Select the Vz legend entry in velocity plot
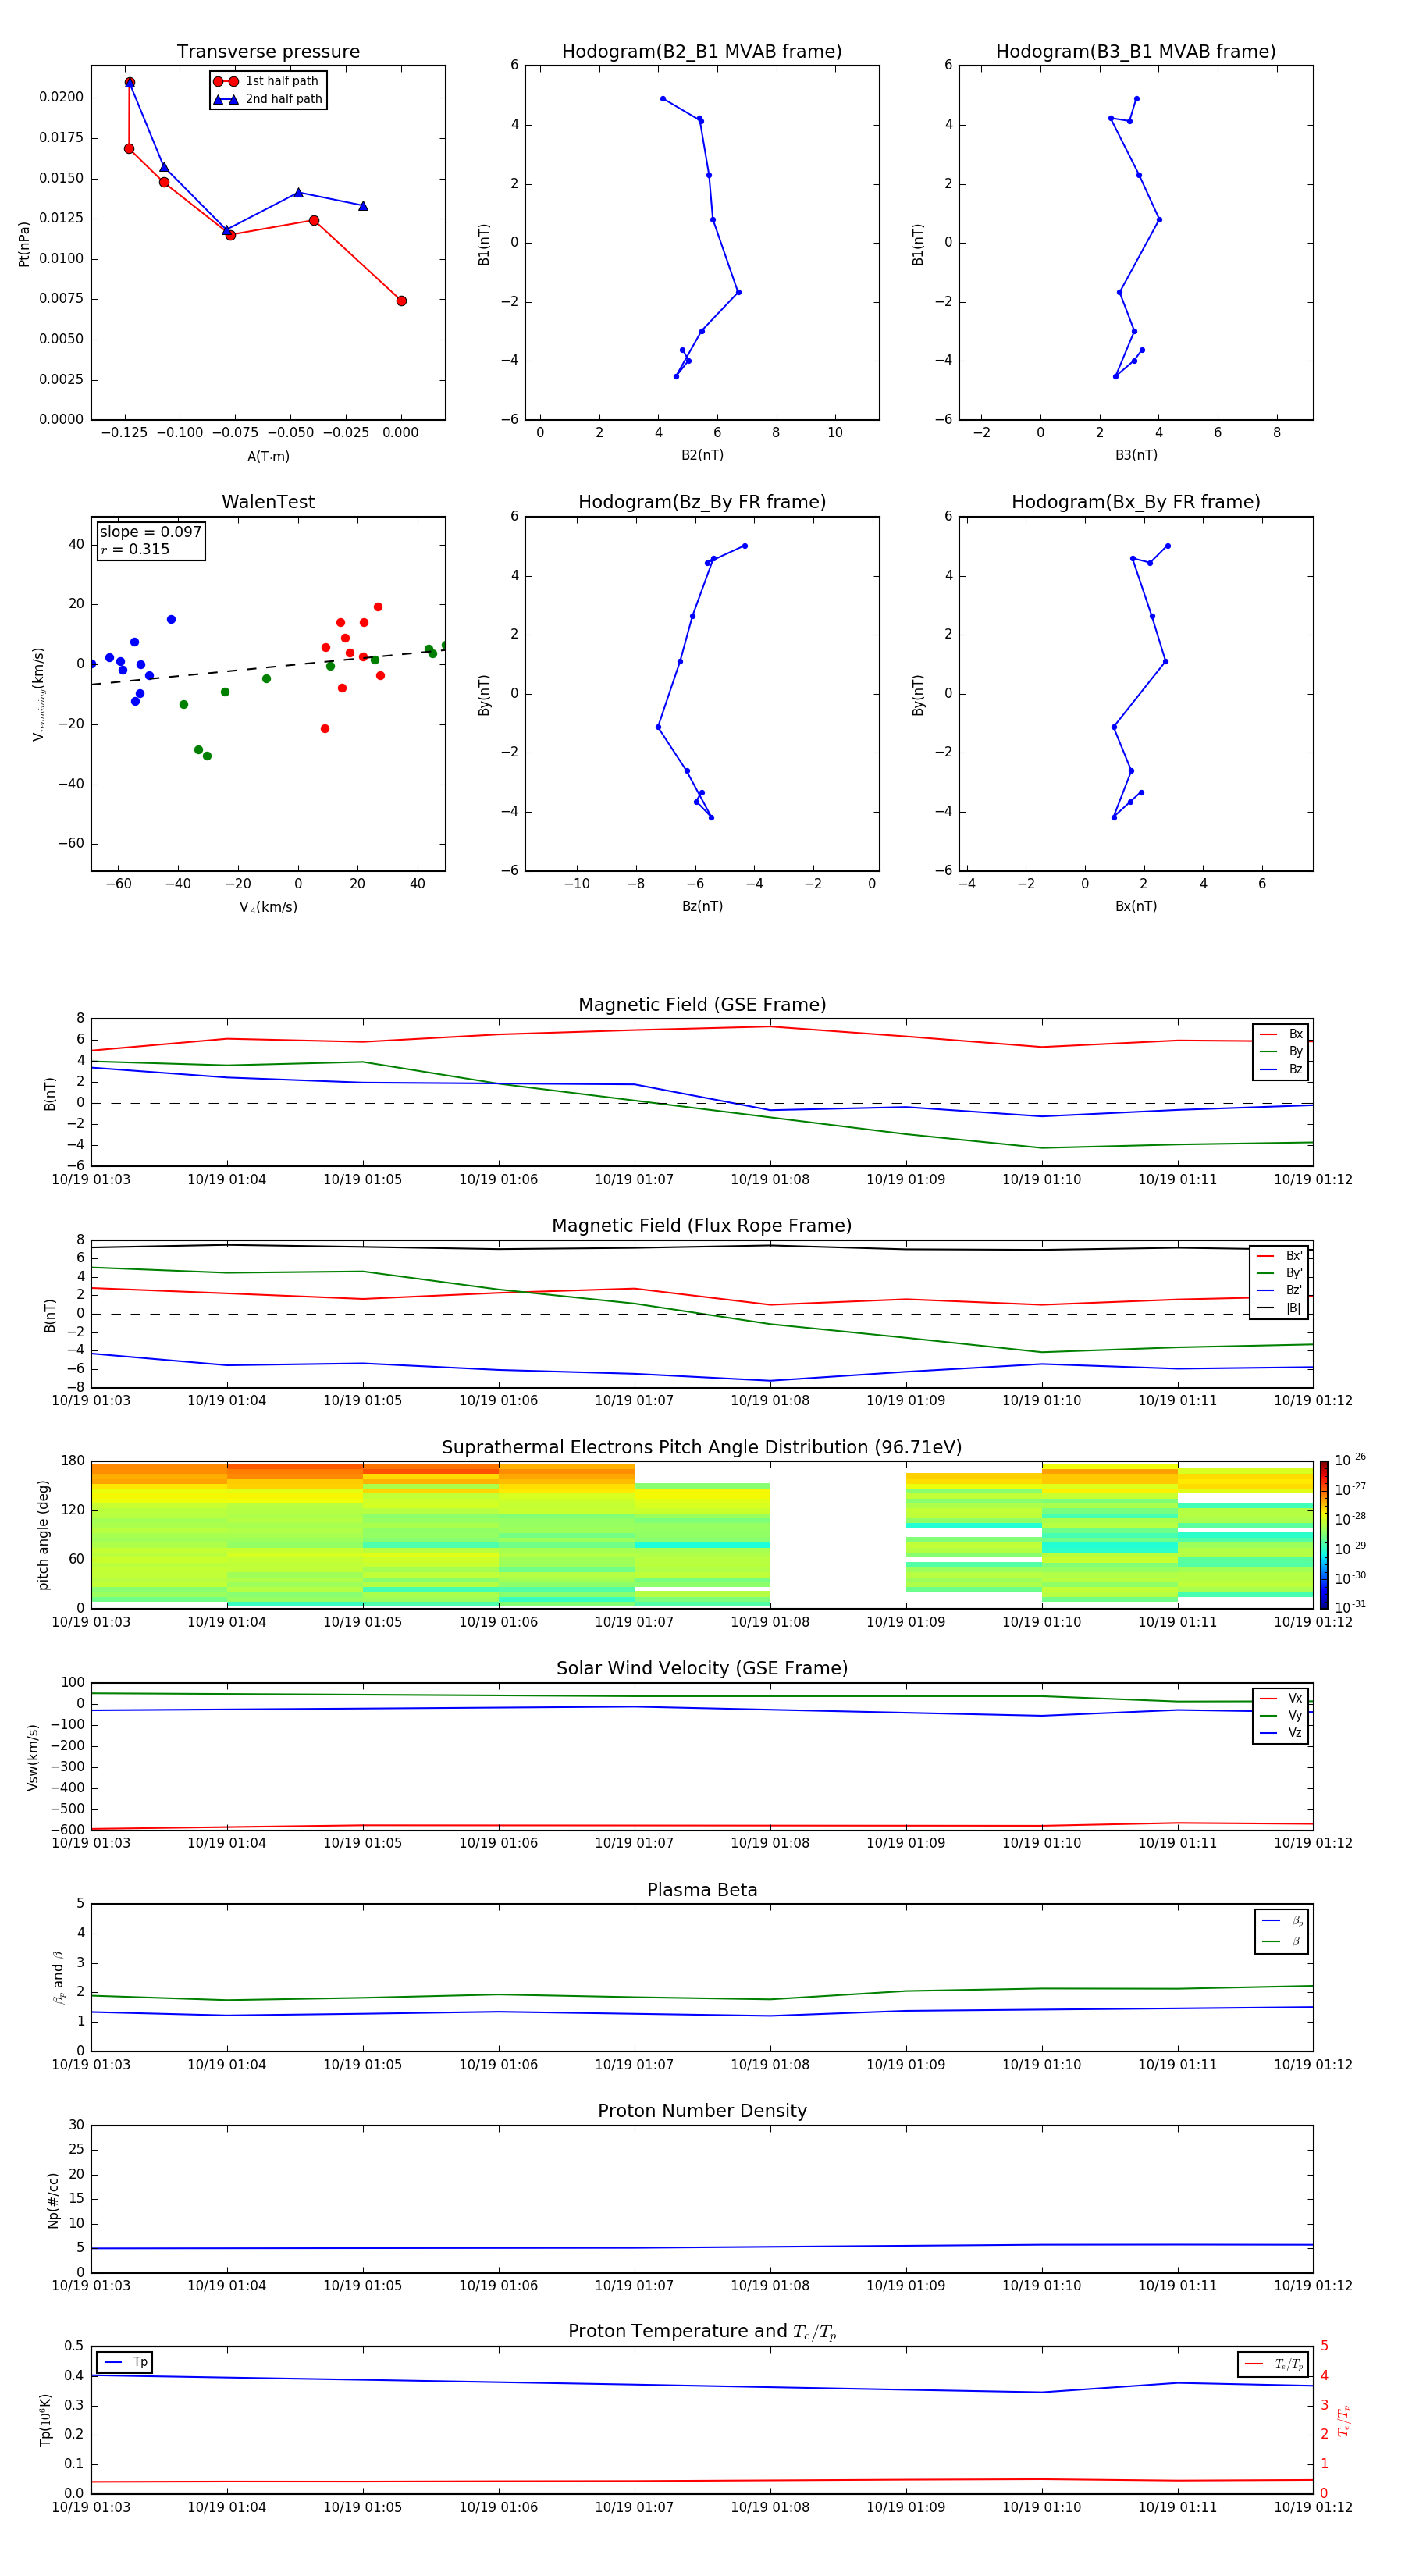1405x2576 pixels. [x=1281, y=1733]
